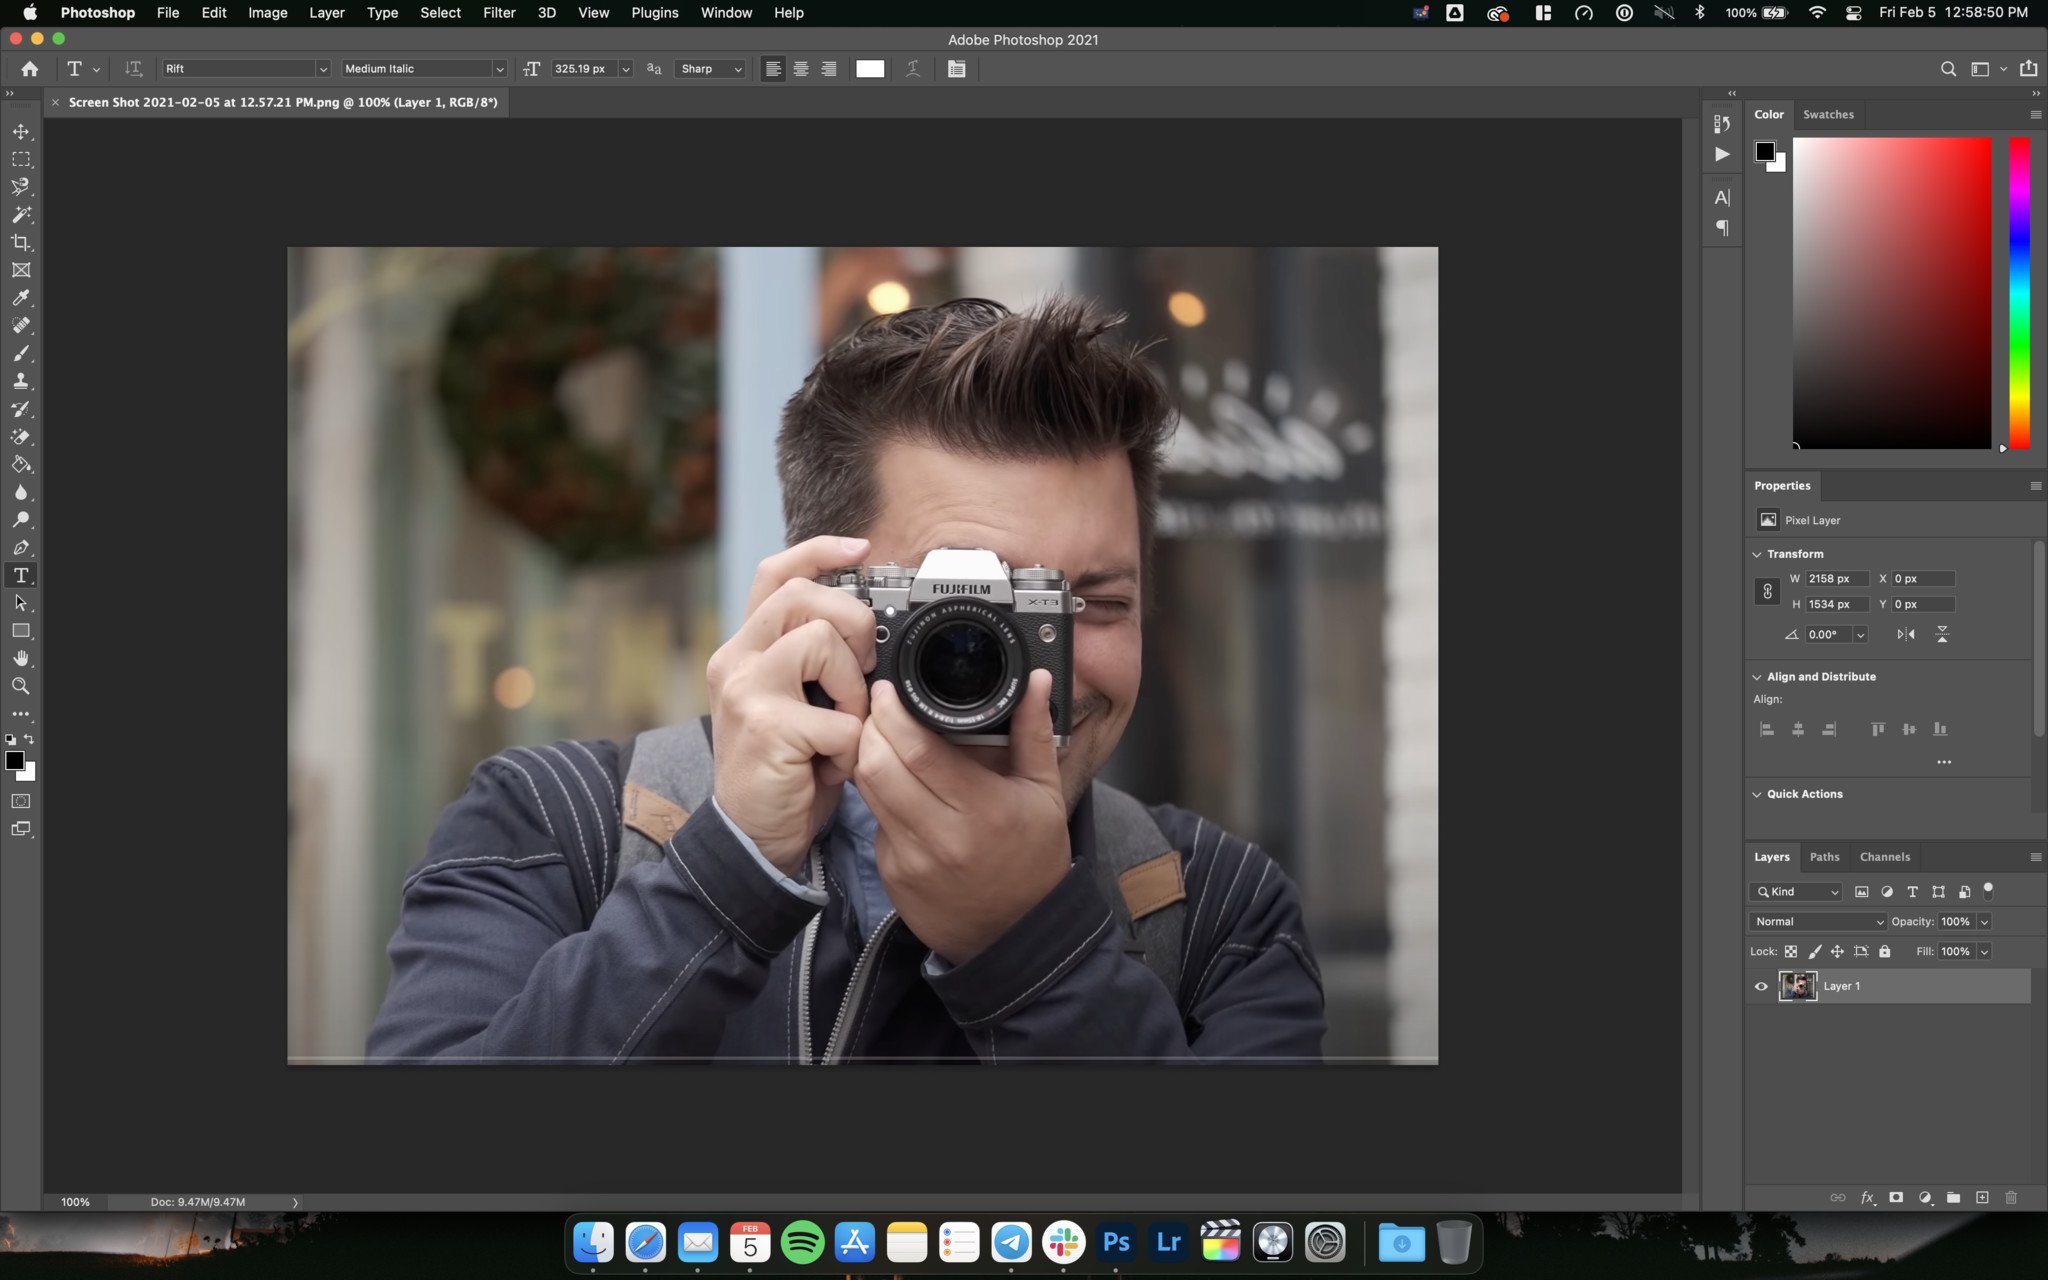Switch to the Channels tab
The height and width of the screenshot is (1280, 2048).
(1884, 855)
